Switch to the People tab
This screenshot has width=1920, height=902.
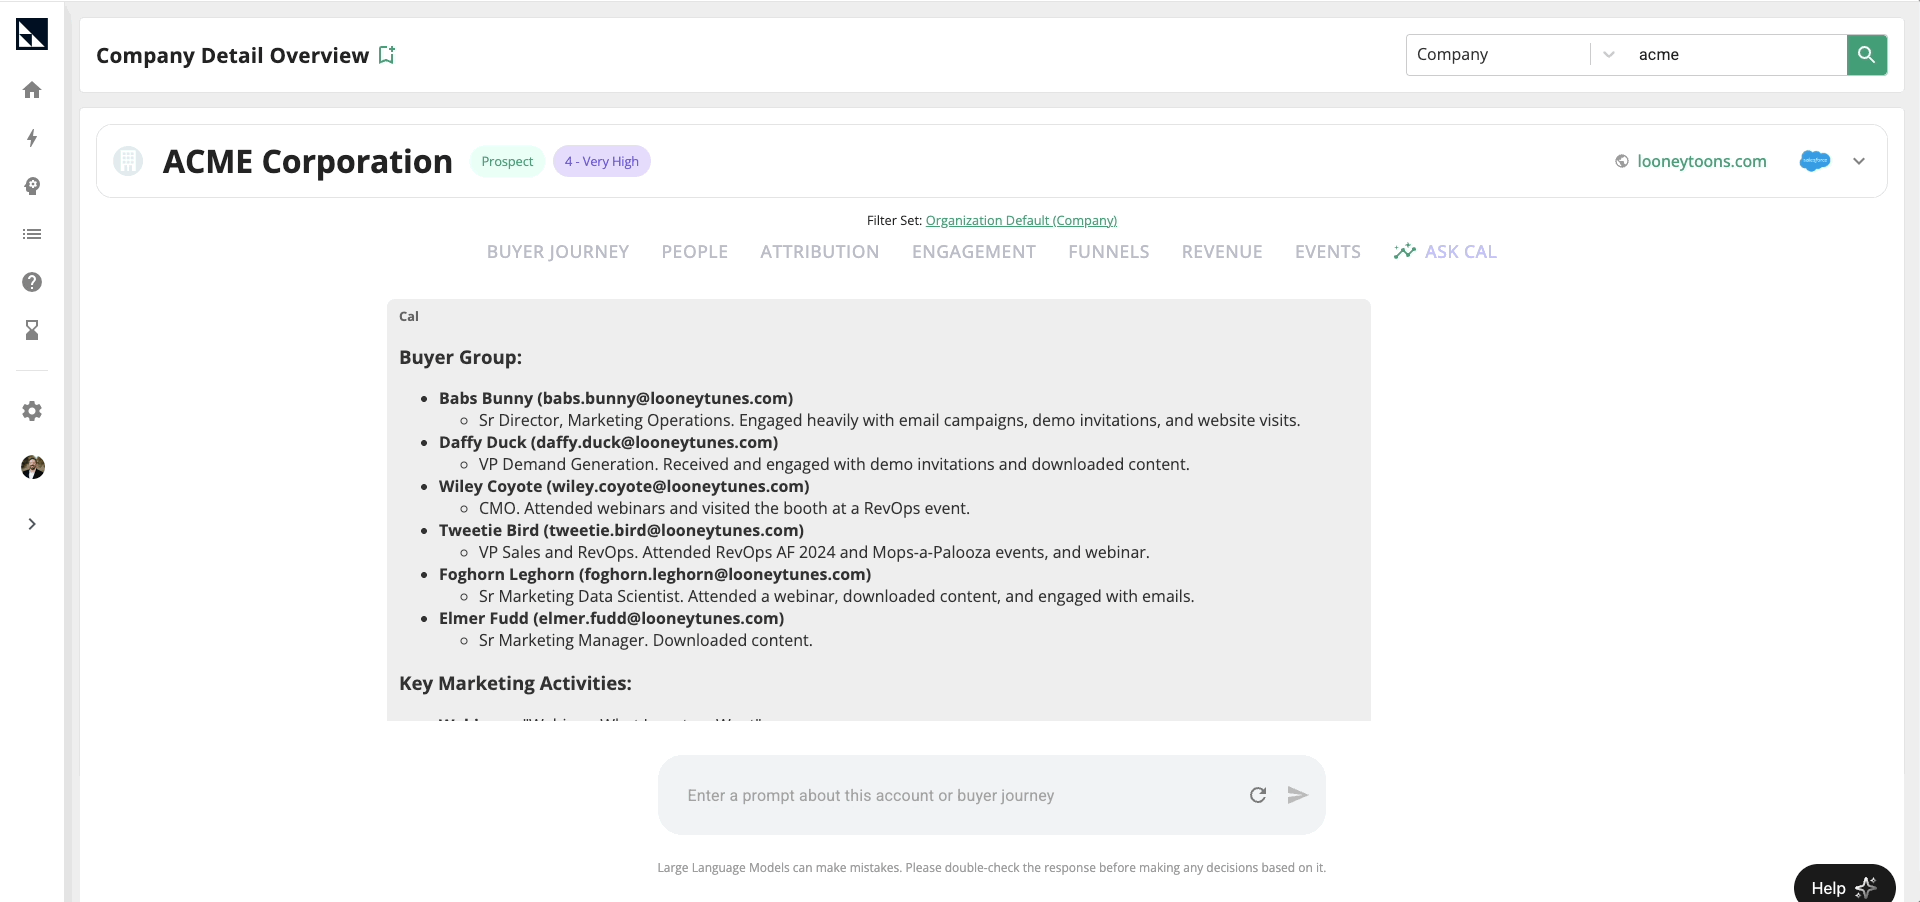tap(694, 252)
